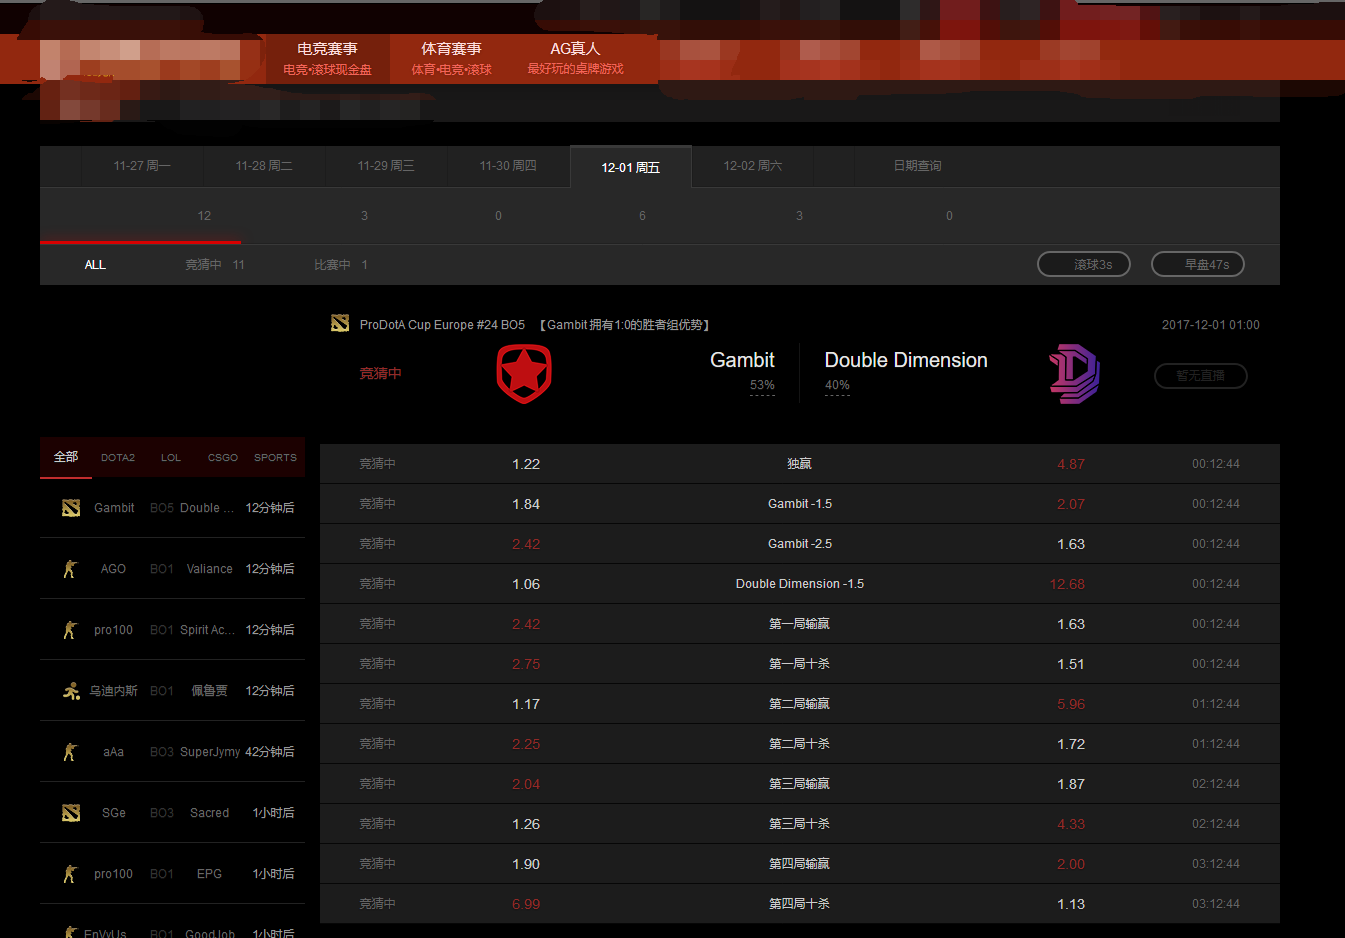Select the 12-01 周五 date tab
This screenshot has height=938, width=1345.
pyautogui.click(x=631, y=167)
